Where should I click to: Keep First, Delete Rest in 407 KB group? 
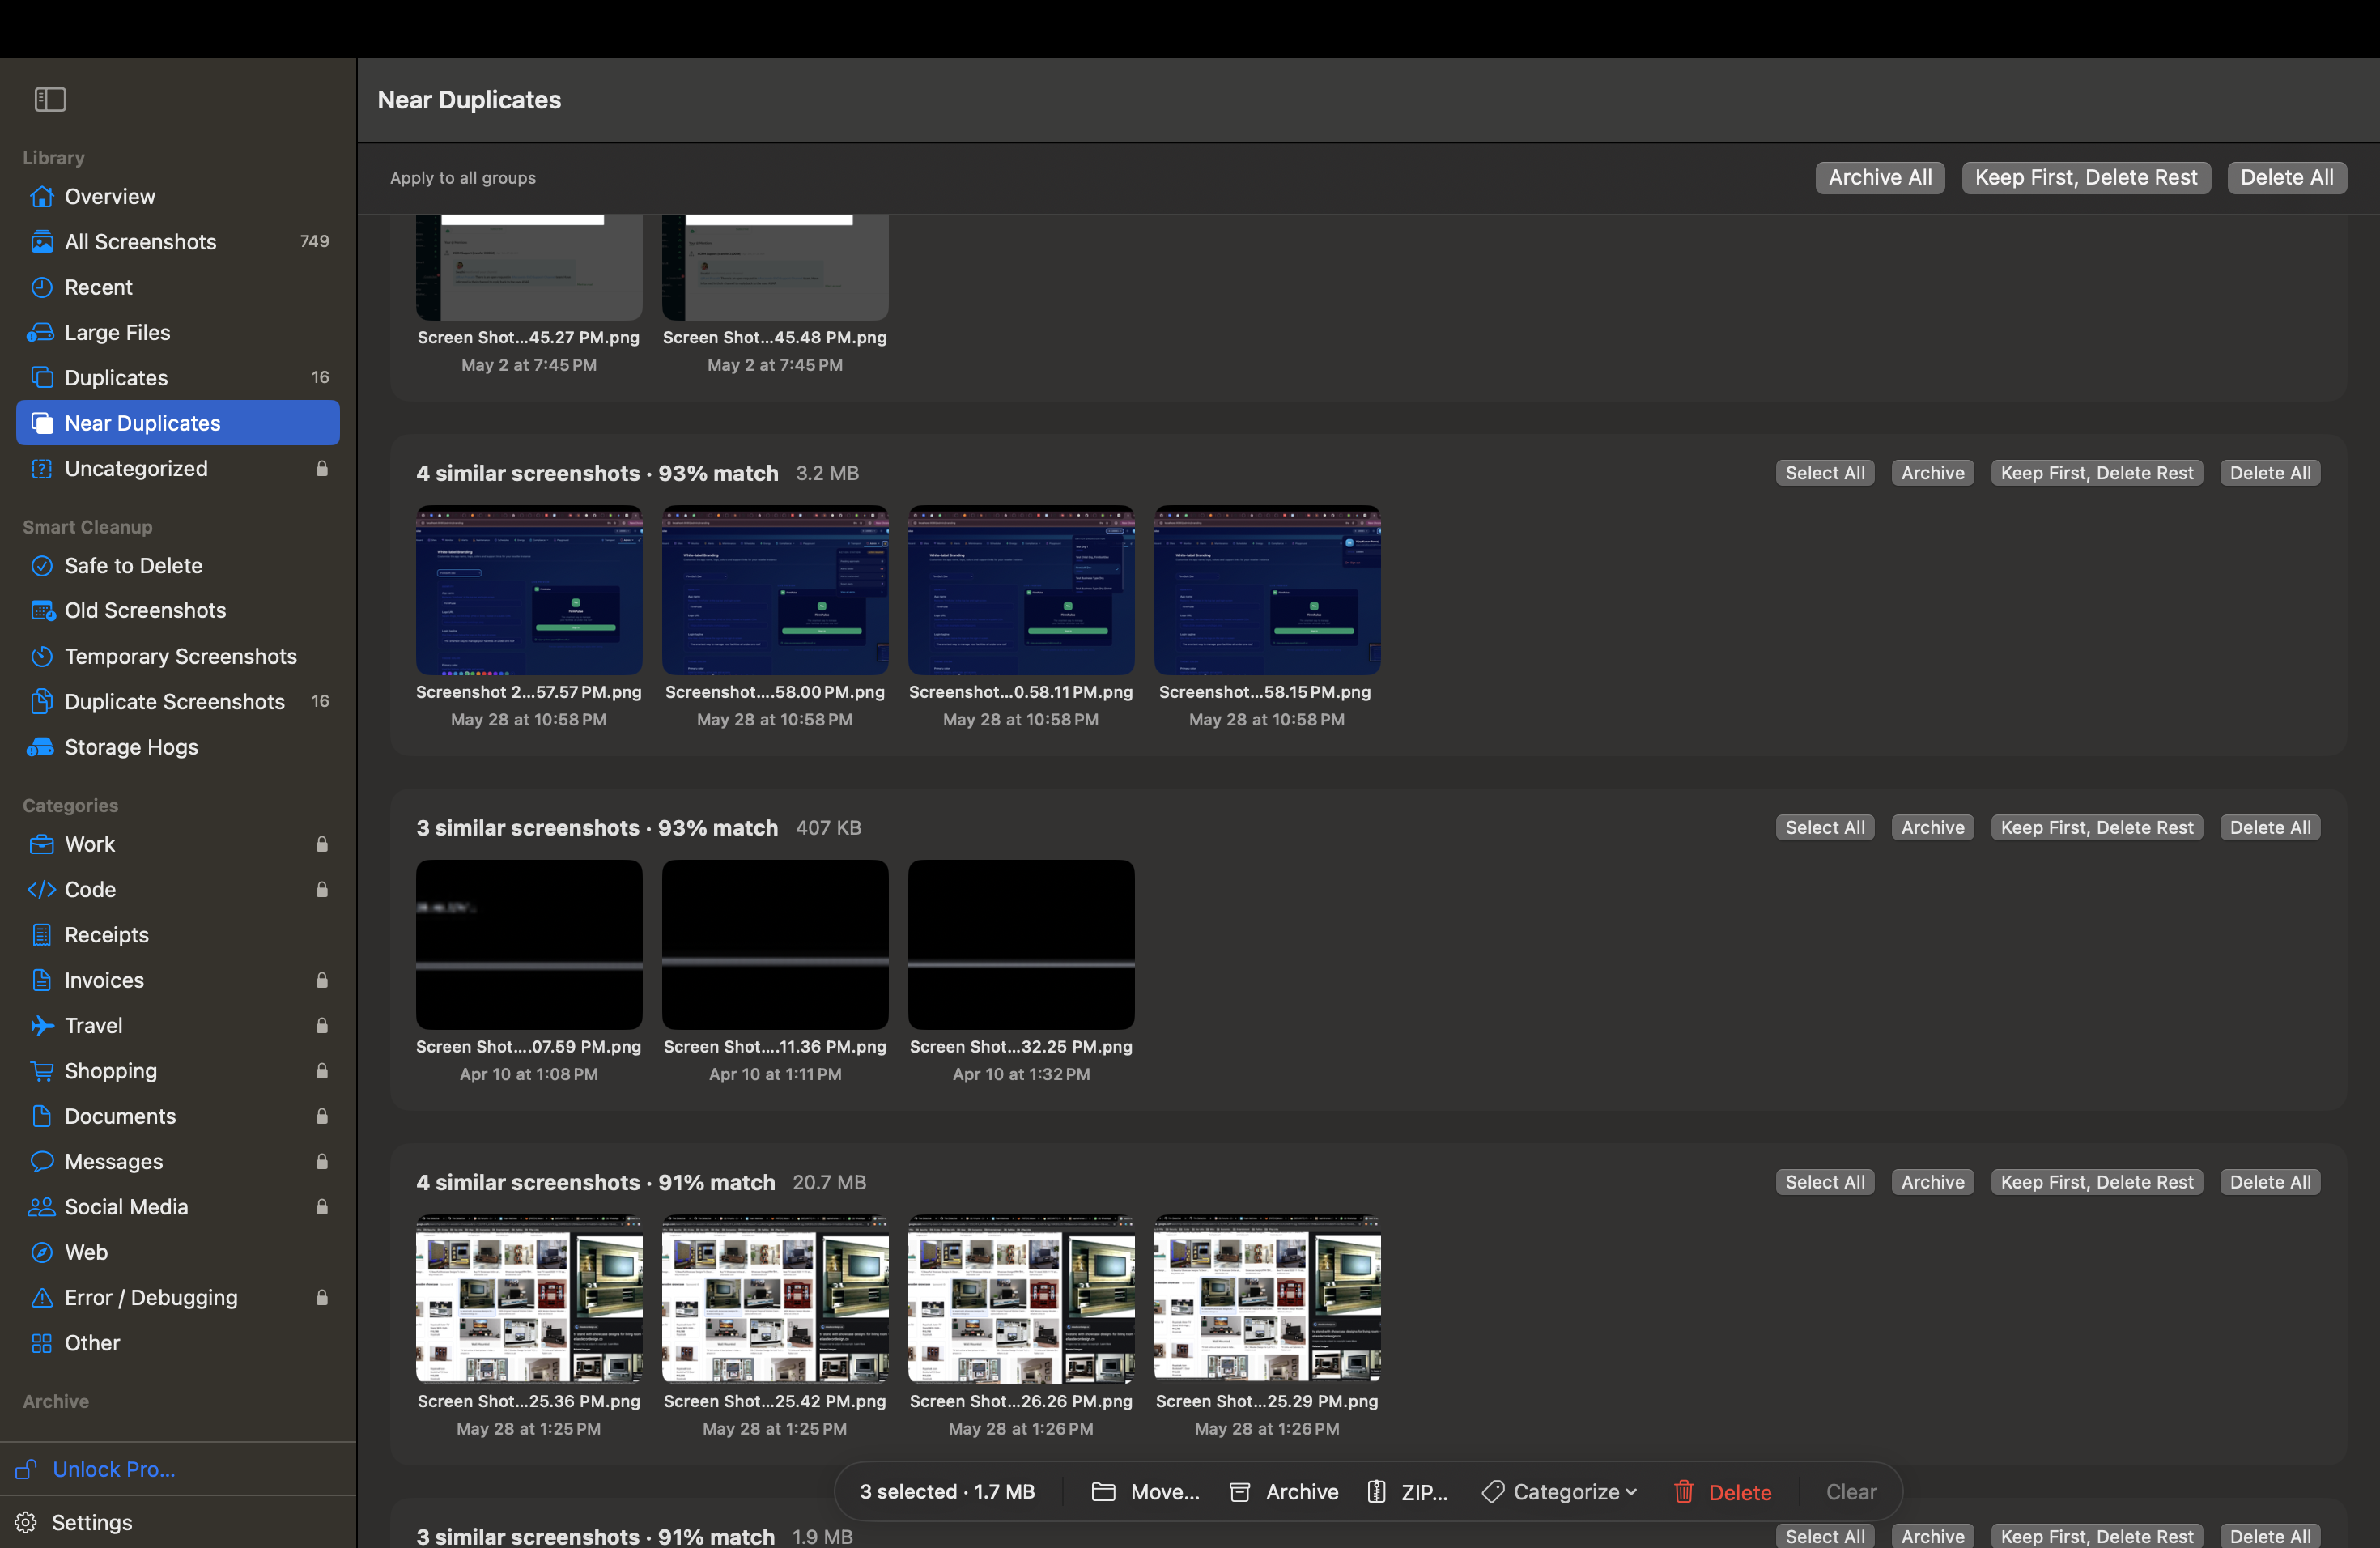coord(2097,827)
